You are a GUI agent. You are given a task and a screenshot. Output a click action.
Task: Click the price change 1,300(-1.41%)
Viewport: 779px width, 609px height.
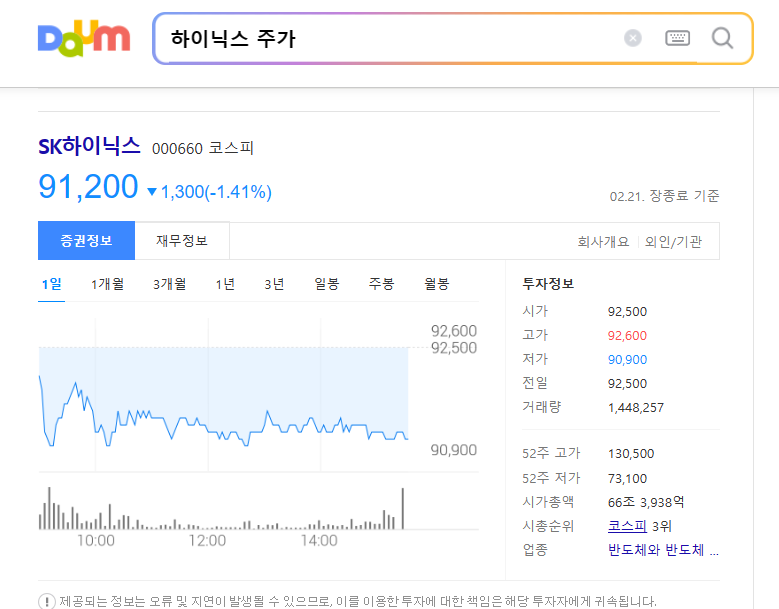(210, 192)
